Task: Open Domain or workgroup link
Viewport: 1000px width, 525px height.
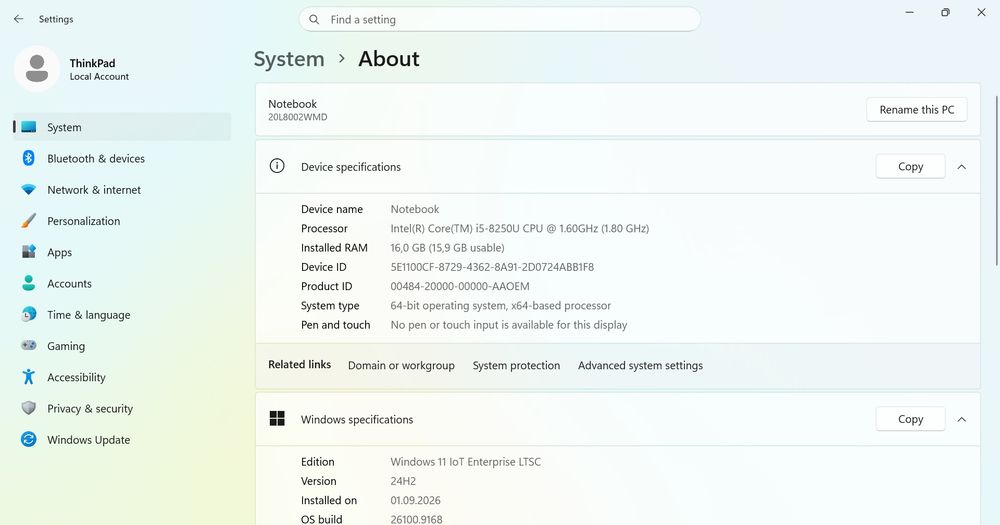Action: [x=401, y=366]
